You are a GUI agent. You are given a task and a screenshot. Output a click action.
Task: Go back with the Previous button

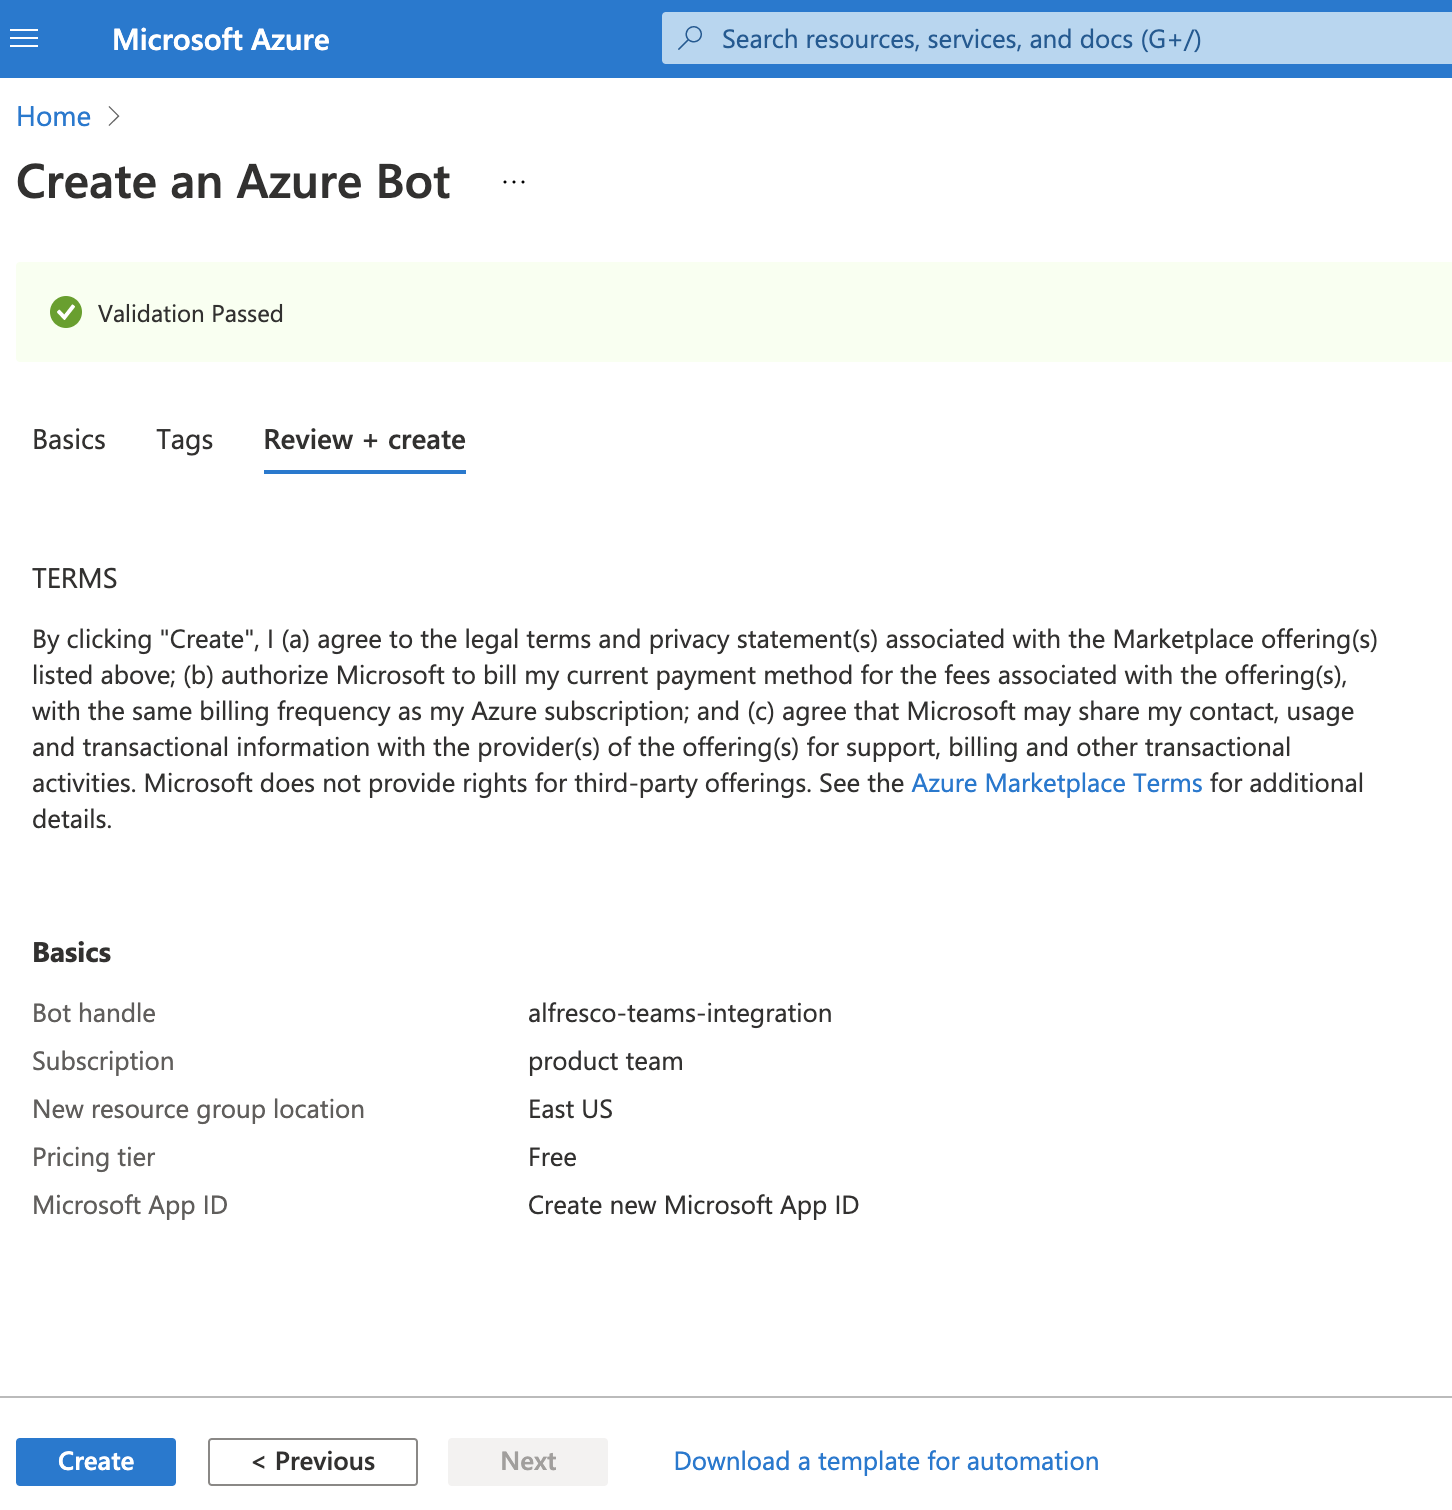(x=313, y=1462)
